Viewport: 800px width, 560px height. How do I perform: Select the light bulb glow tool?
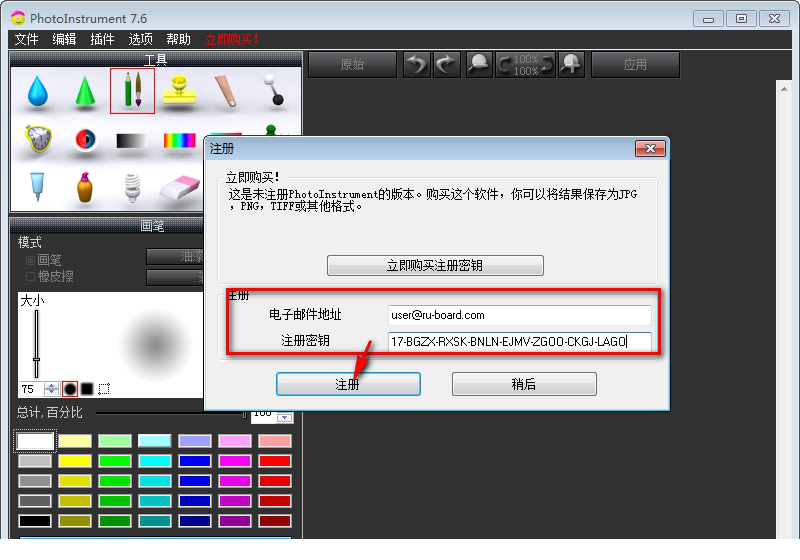132,187
